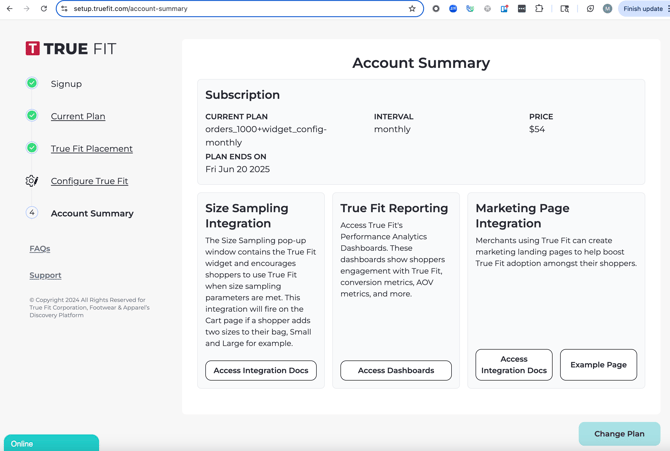This screenshot has width=670, height=451.
Task: Open the Support link
Action: (45, 275)
